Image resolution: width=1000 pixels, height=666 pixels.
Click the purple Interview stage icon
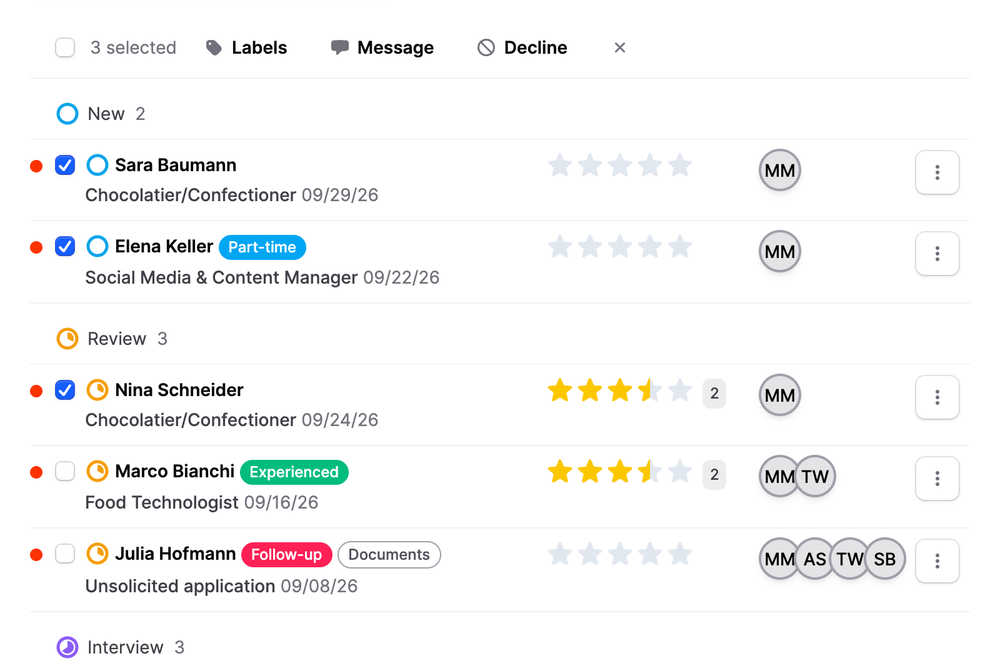click(67, 647)
